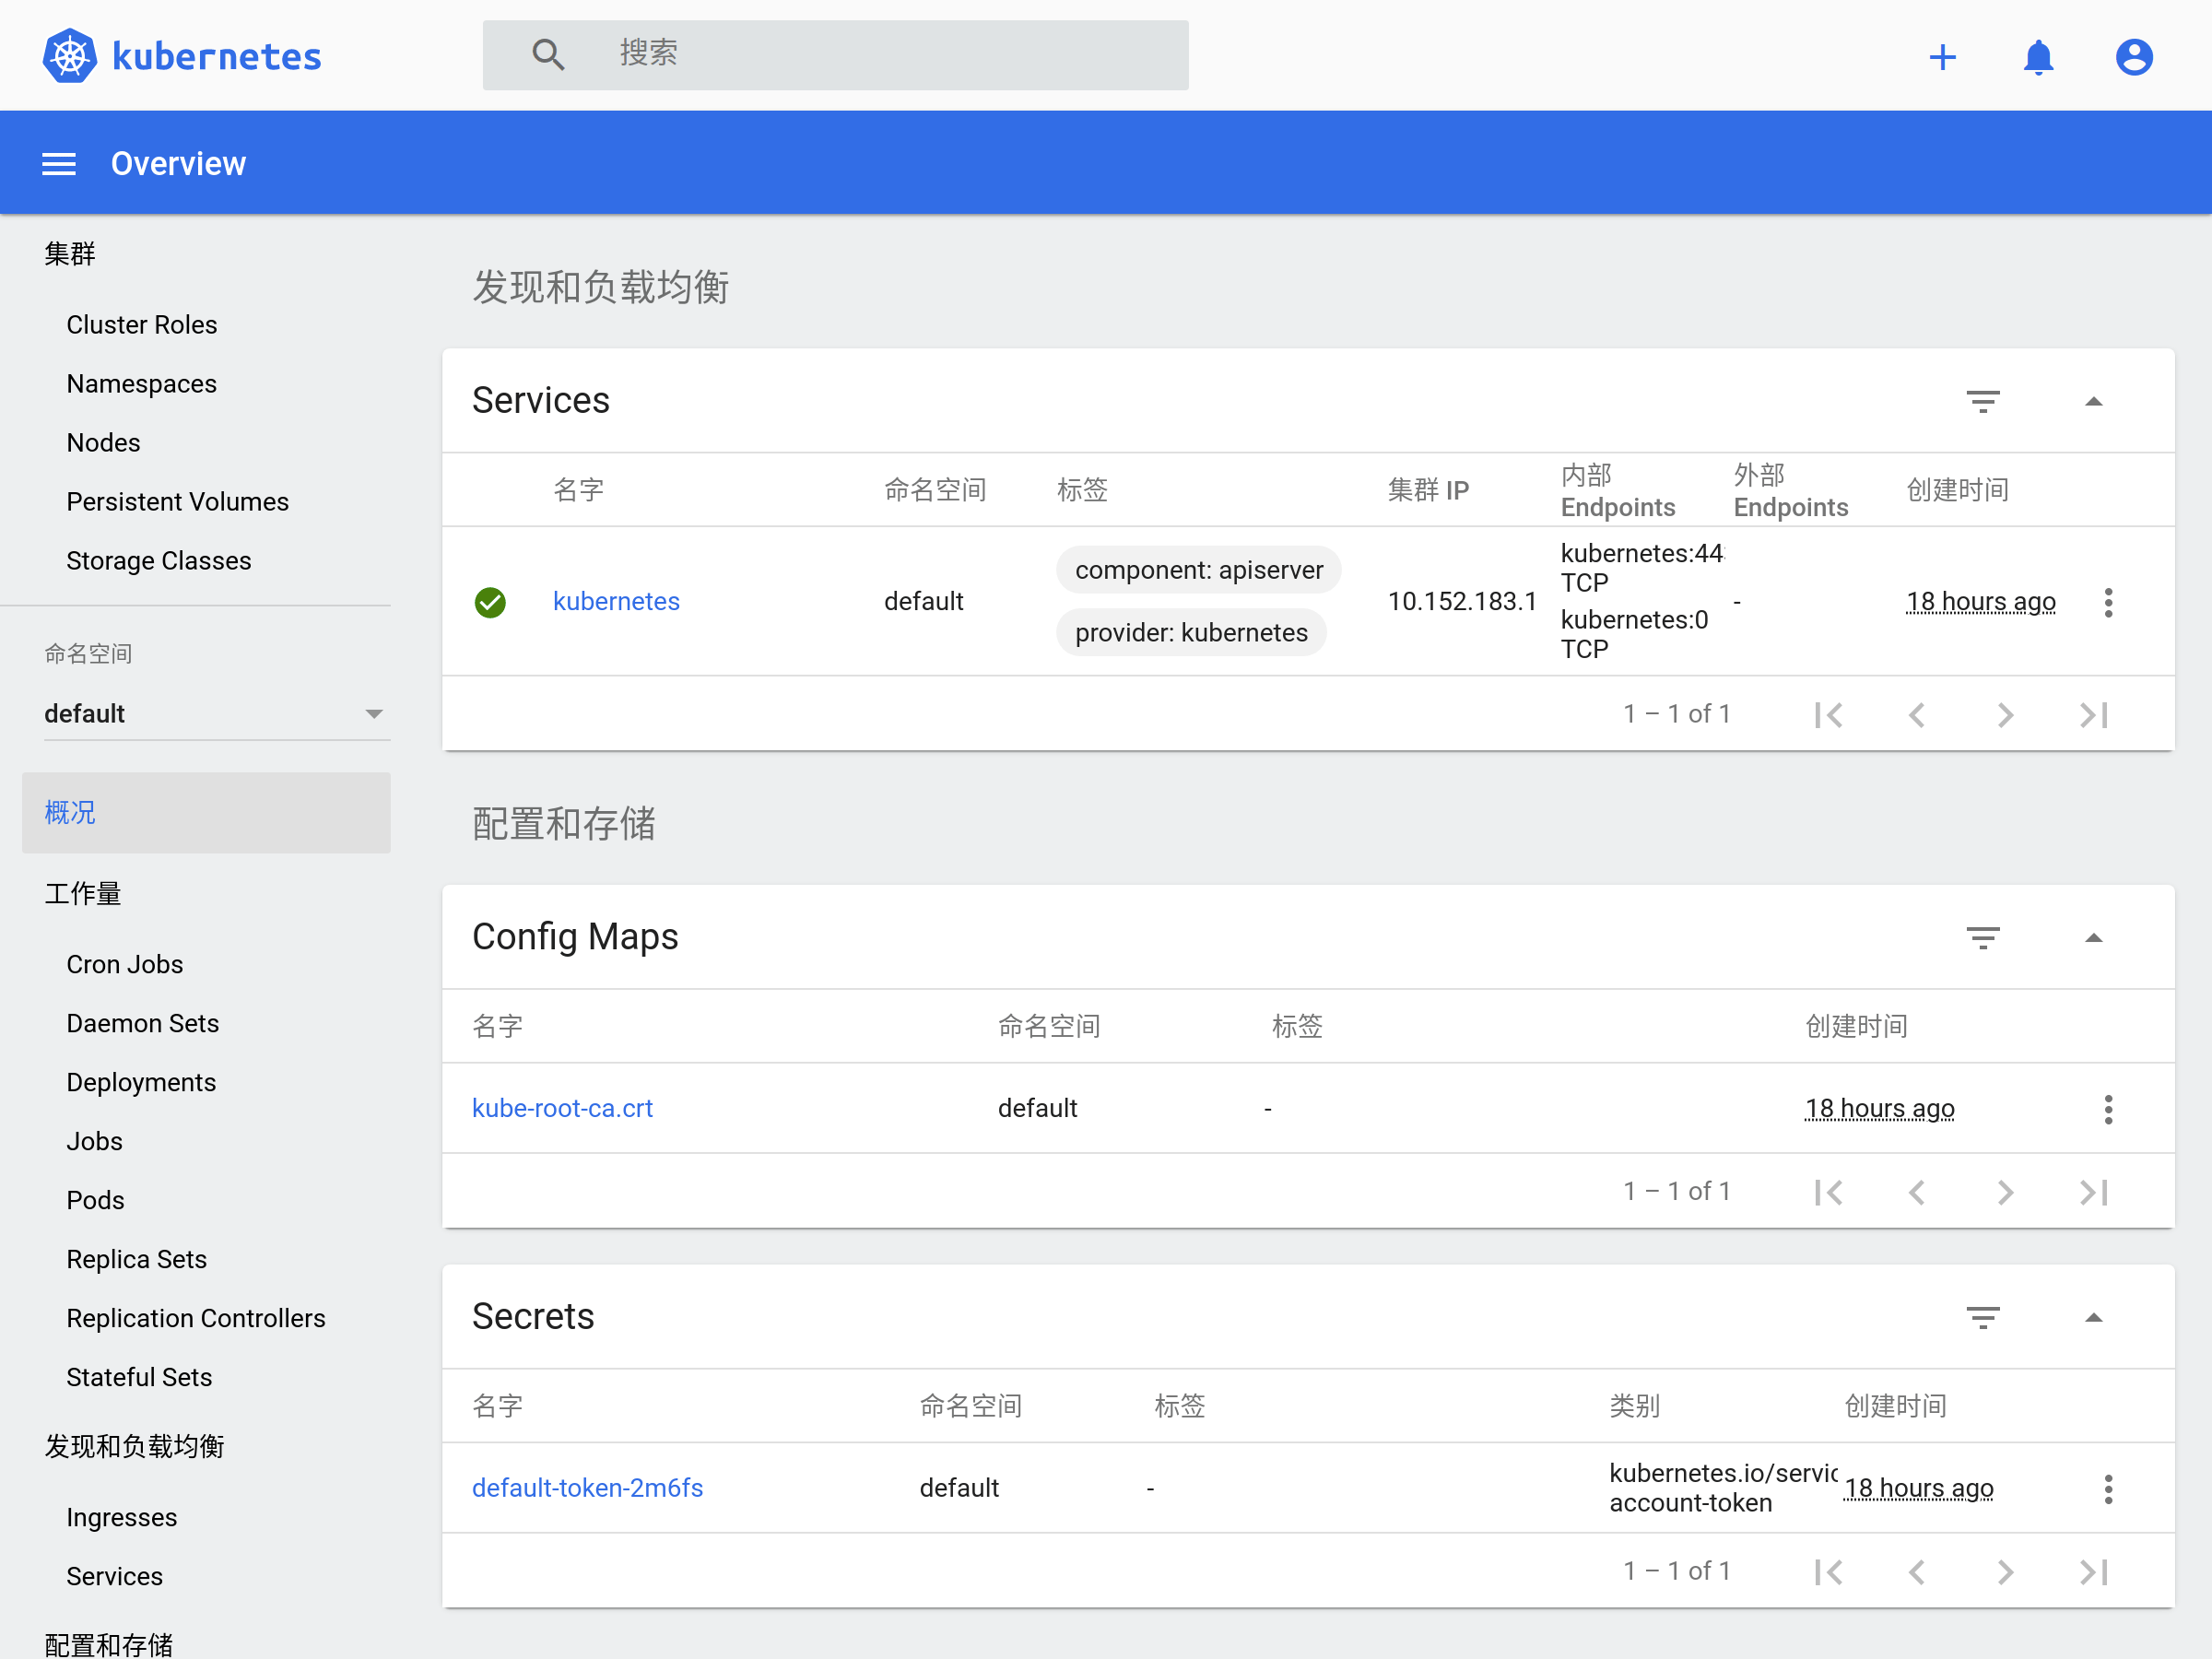The width and height of the screenshot is (2212, 1659).
Task: Click the plus create resource icon
Action: pyautogui.click(x=1941, y=57)
